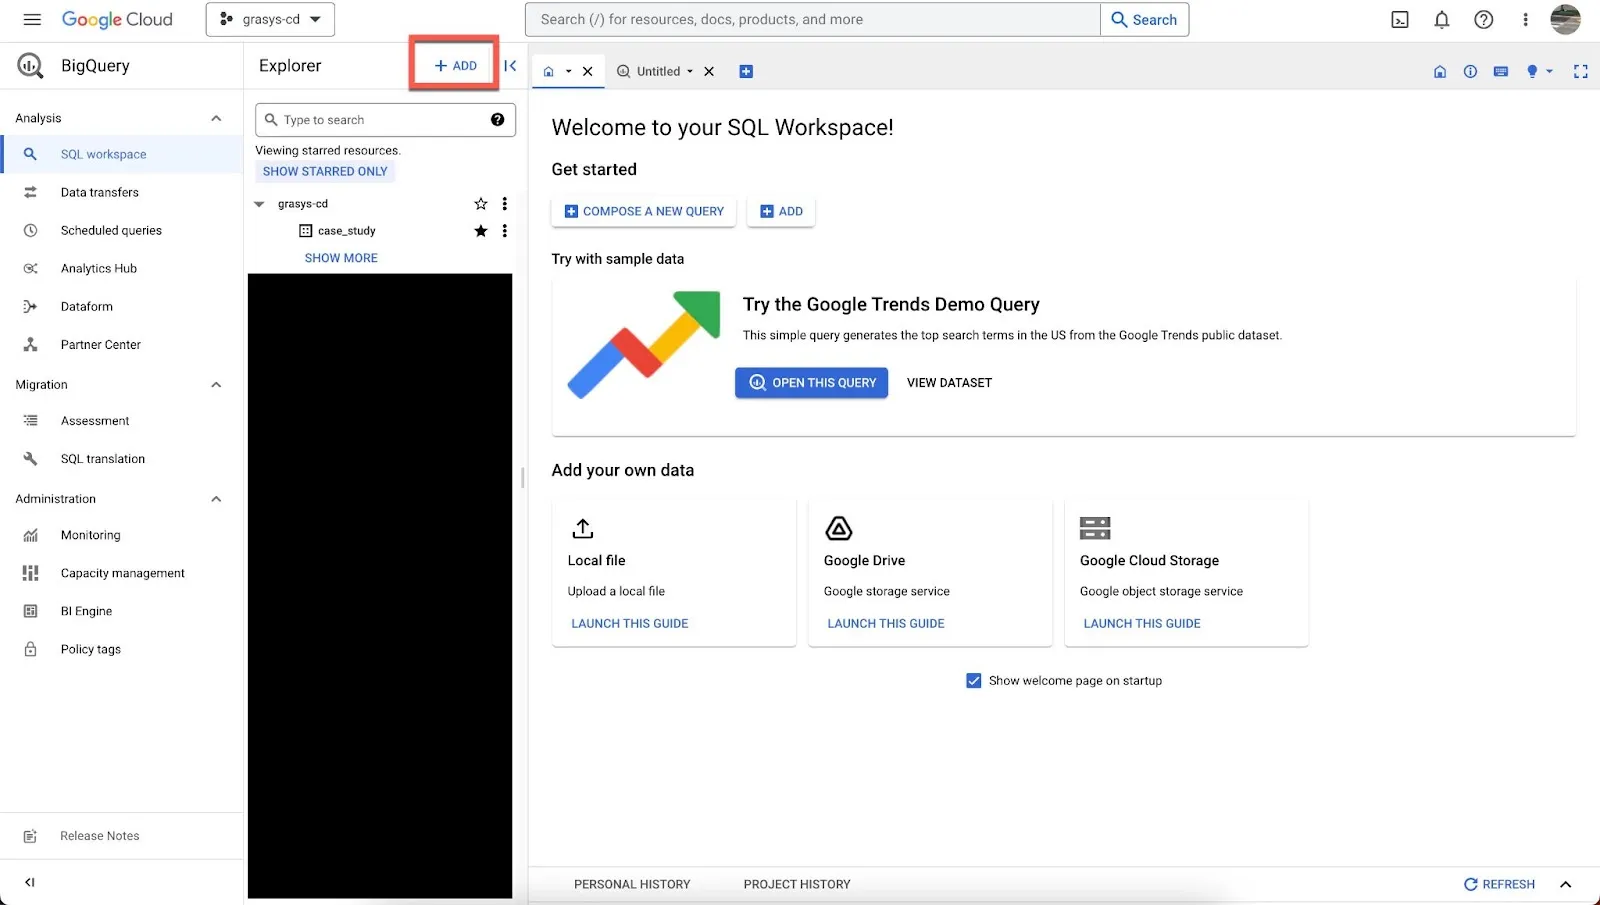Click Refresh in the history bar

[1499, 884]
